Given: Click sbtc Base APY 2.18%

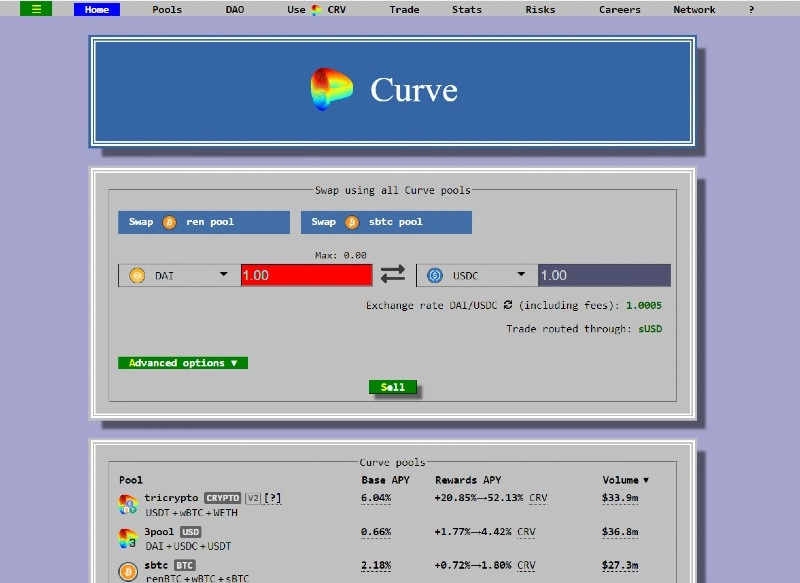Looking at the screenshot, I should pyautogui.click(x=376, y=565).
